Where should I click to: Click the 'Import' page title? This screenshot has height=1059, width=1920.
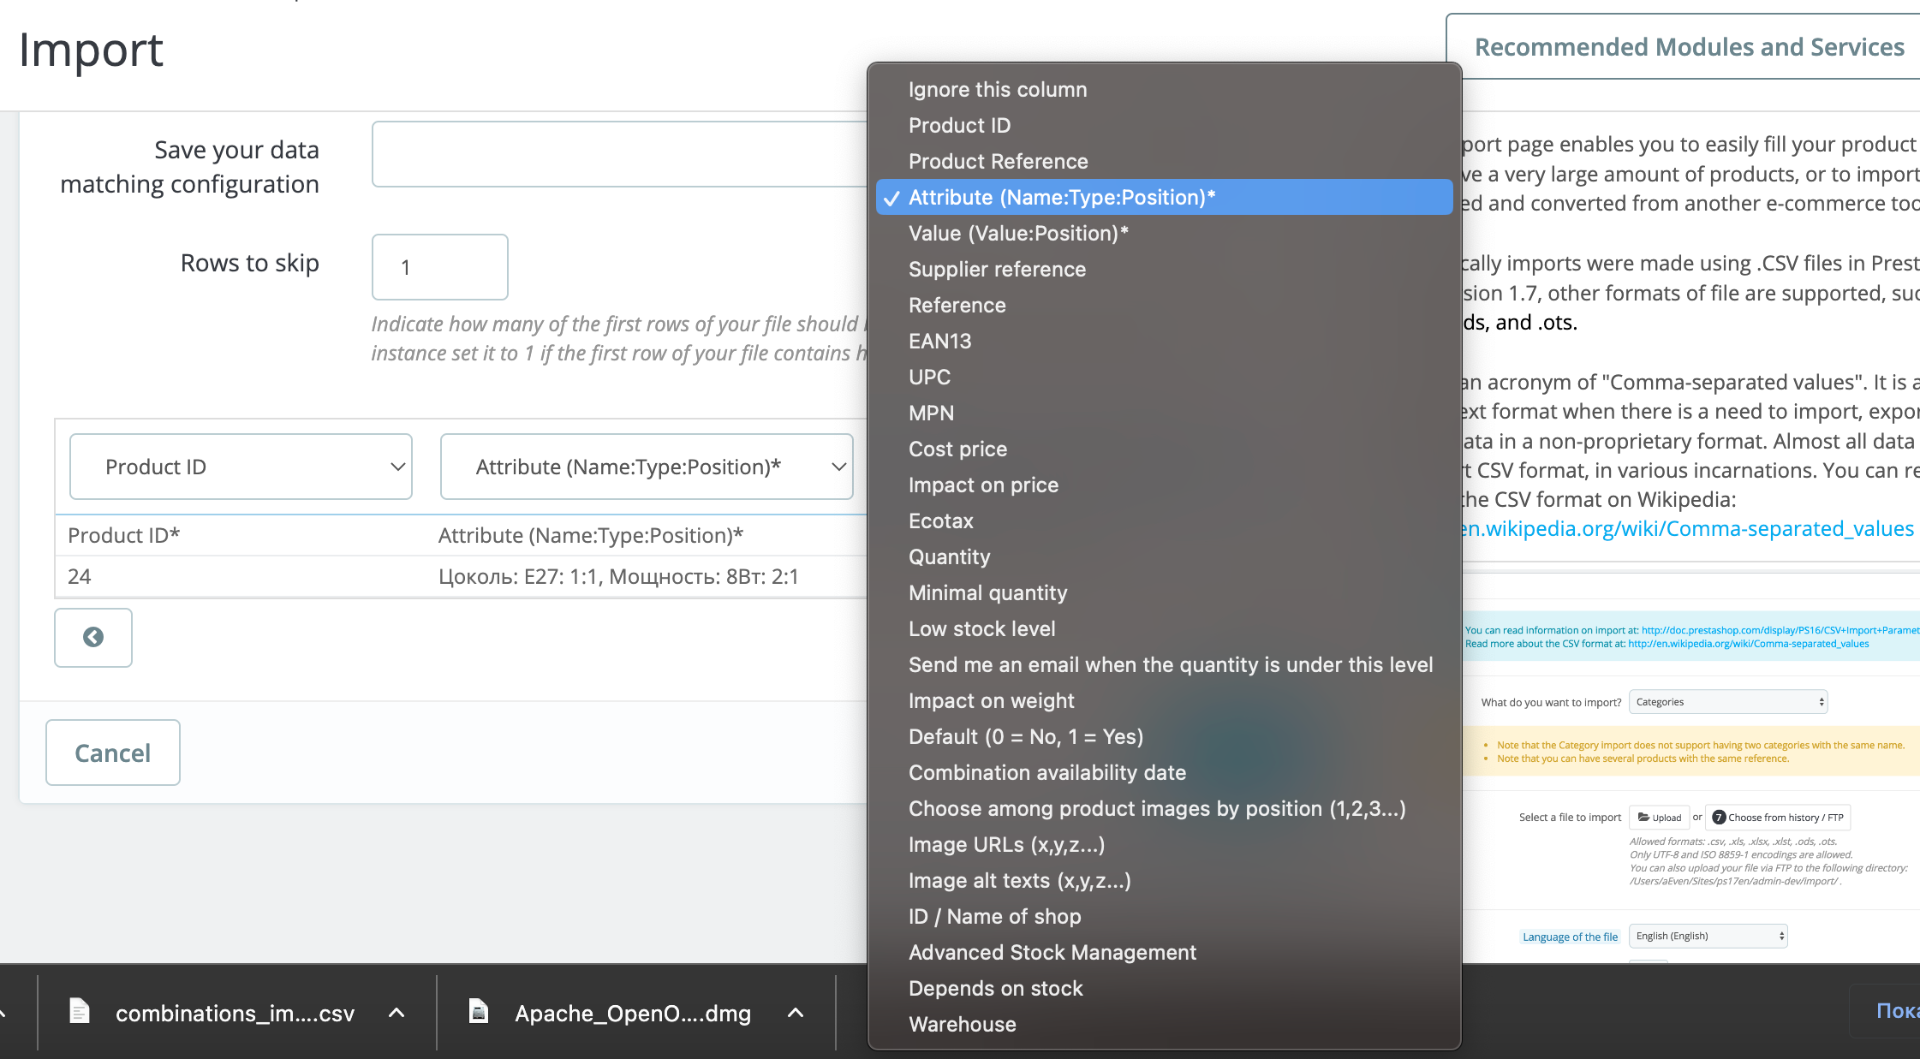(x=91, y=50)
